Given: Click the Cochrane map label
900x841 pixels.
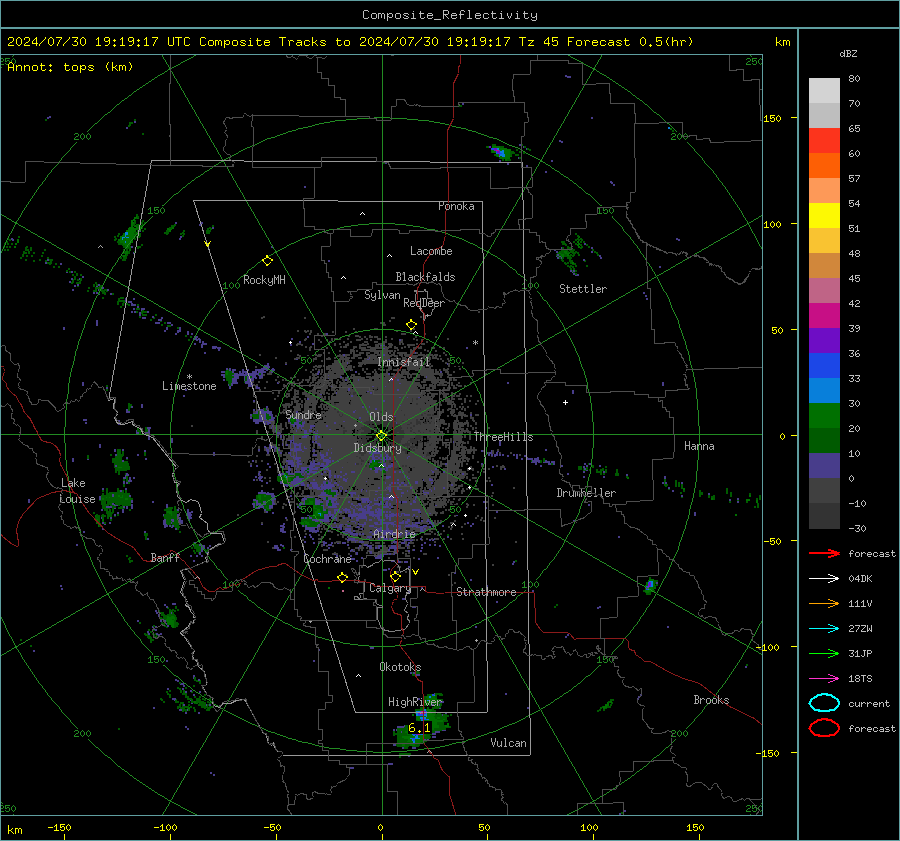Looking at the screenshot, I should coord(327,559).
